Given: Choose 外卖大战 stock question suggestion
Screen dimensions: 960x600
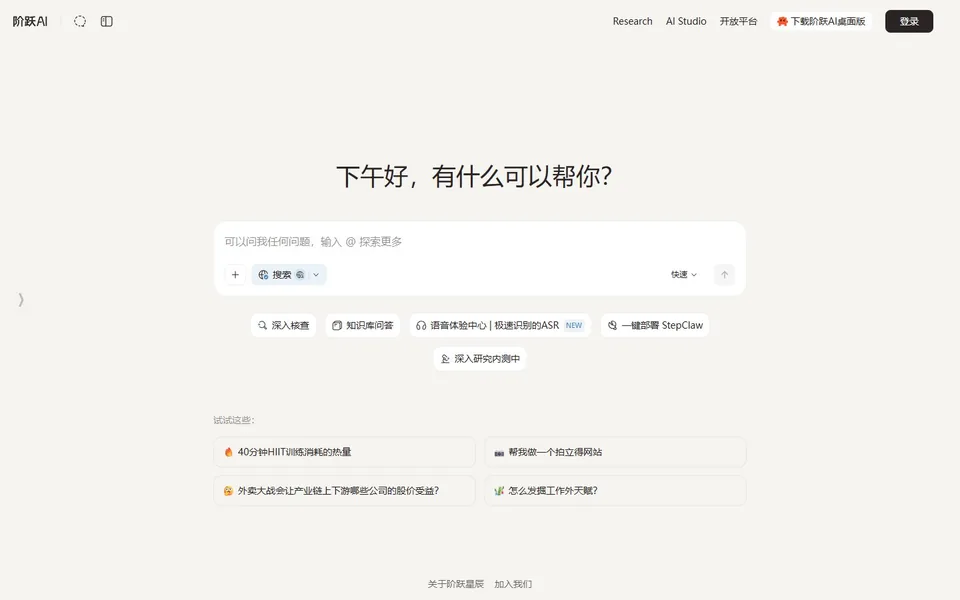Looking at the screenshot, I should 344,490.
